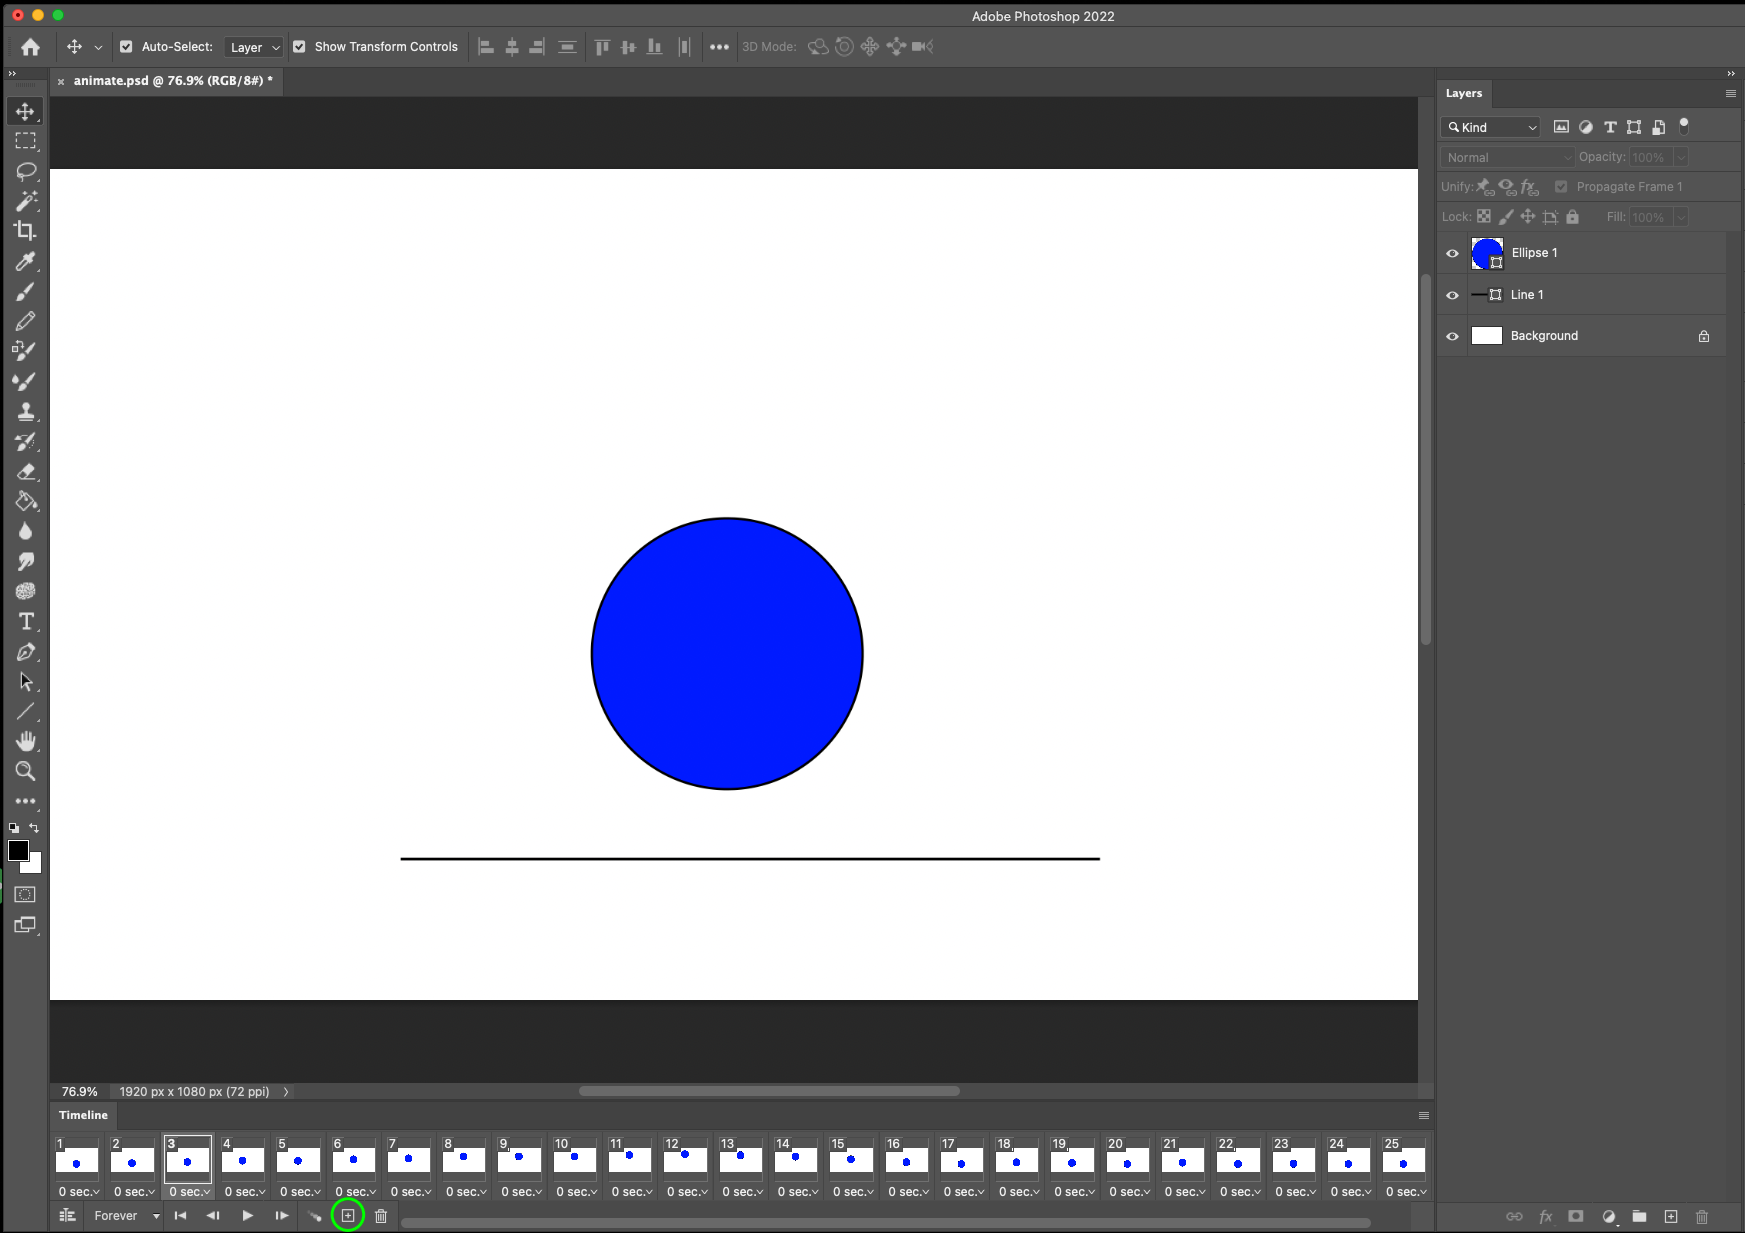1745x1233 pixels.
Task: Click the new frame button
Action: click(347, 1215)
